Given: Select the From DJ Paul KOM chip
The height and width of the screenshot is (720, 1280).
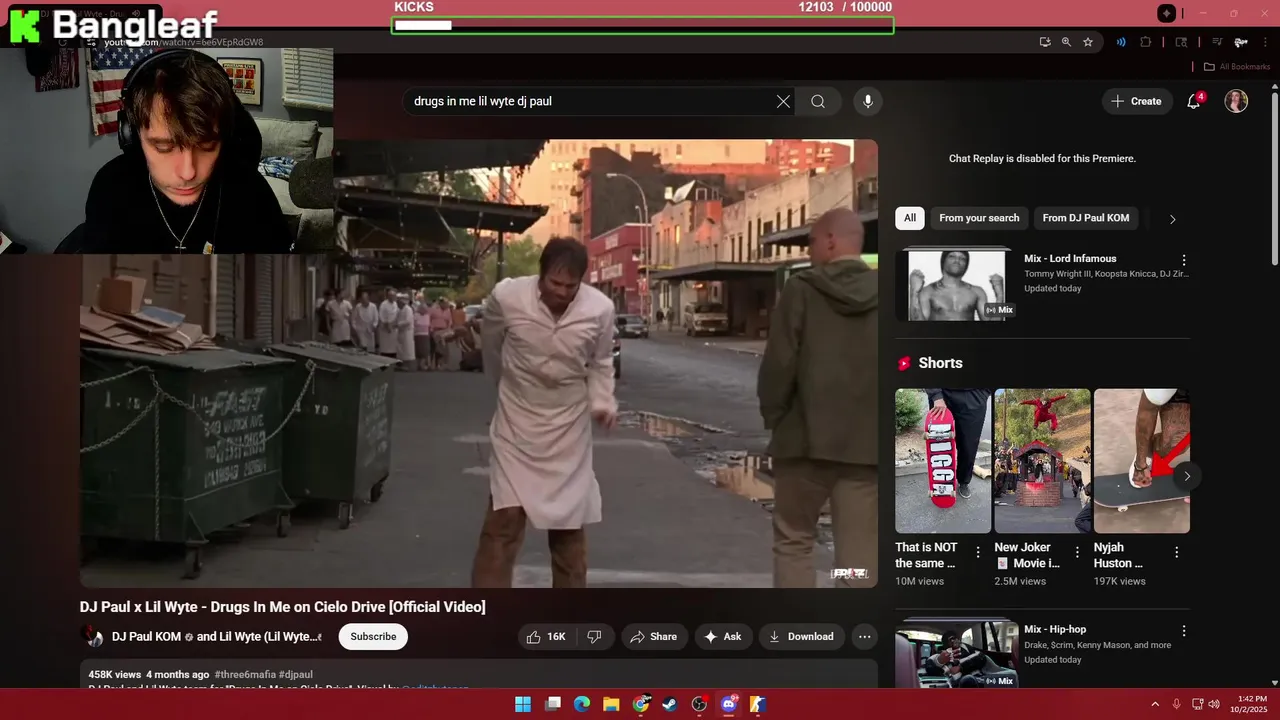Looking at the screenshot, I should click(1086, 218).
